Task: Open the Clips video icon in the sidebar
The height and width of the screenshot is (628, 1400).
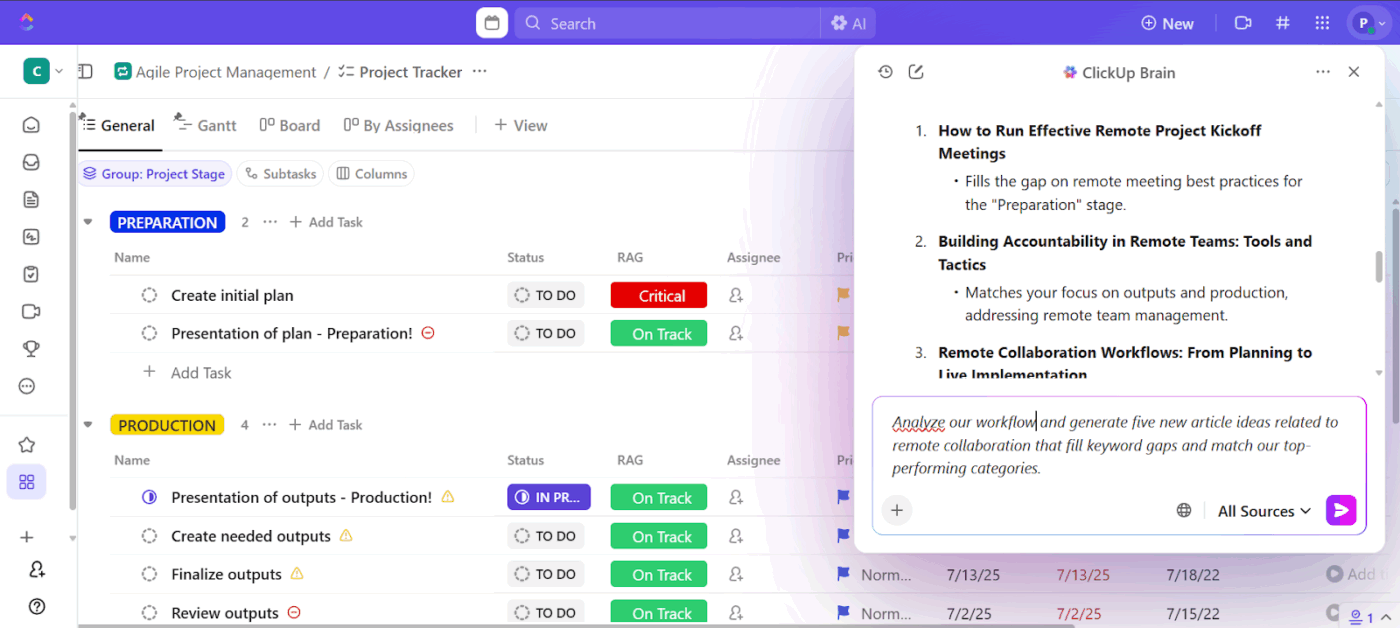Action: pos(30,311)
